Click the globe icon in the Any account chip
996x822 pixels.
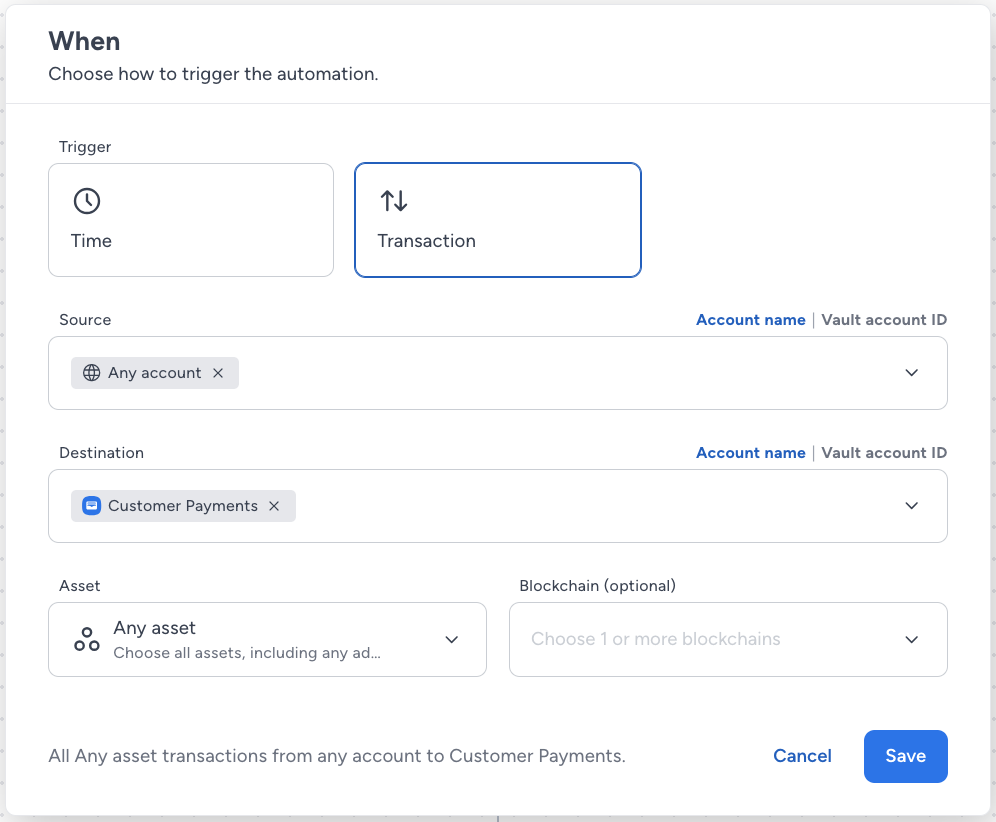[x=91, y=373]
